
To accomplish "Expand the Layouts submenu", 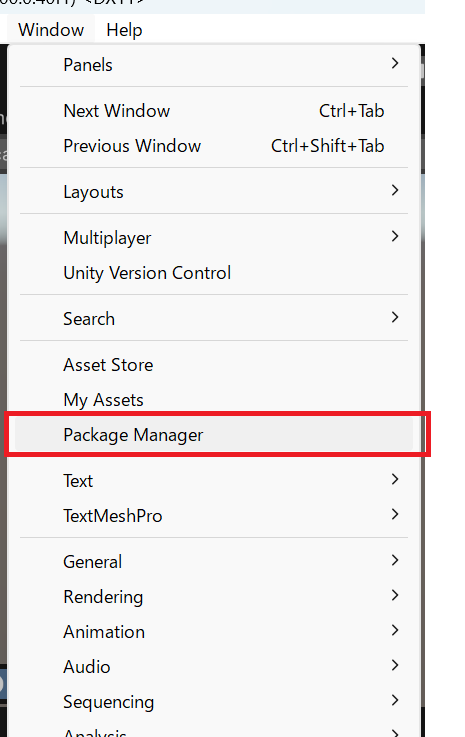I will click(x=214, y=192).
